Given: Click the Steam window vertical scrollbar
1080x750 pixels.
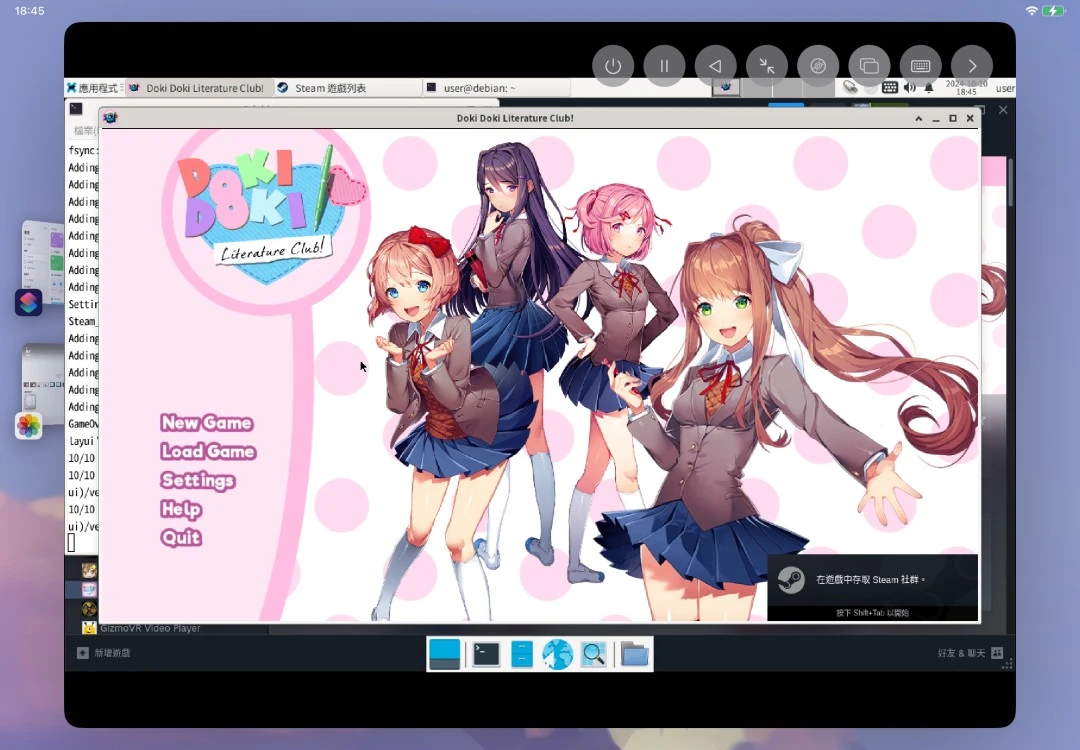Looking at the screenshot, I should click(x=1010, y=183).
